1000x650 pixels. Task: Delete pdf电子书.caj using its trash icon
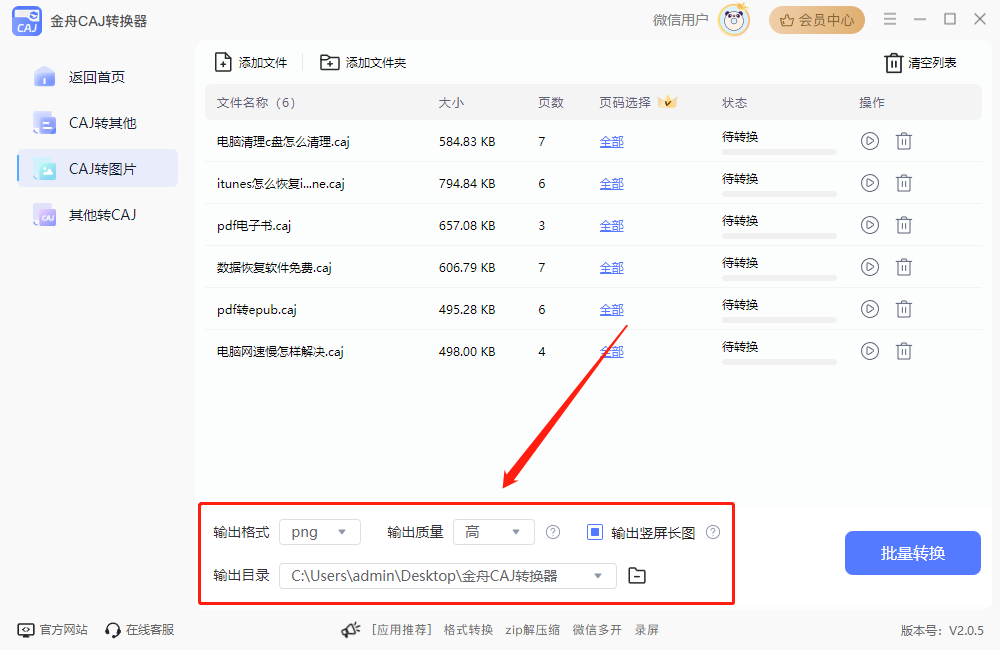tap(903, 225)
